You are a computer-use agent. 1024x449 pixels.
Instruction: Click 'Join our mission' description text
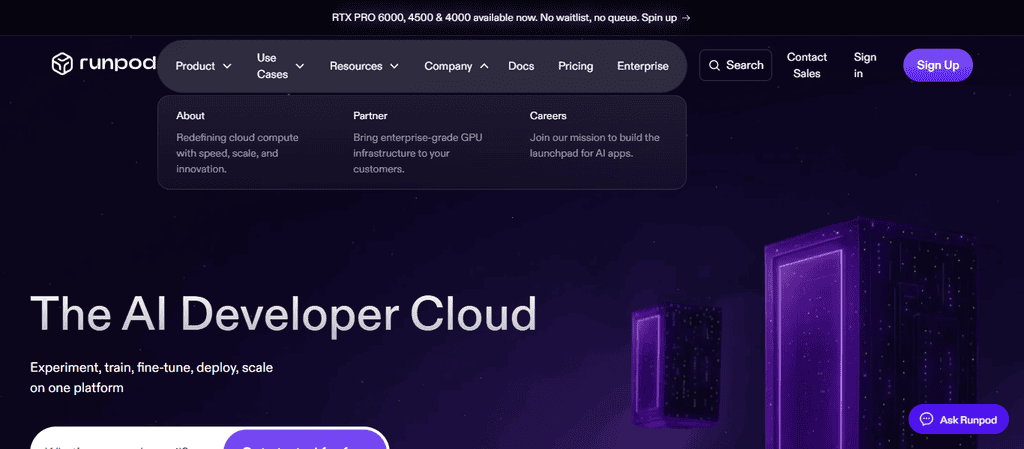pyautogui.click(x=594, y=146)
